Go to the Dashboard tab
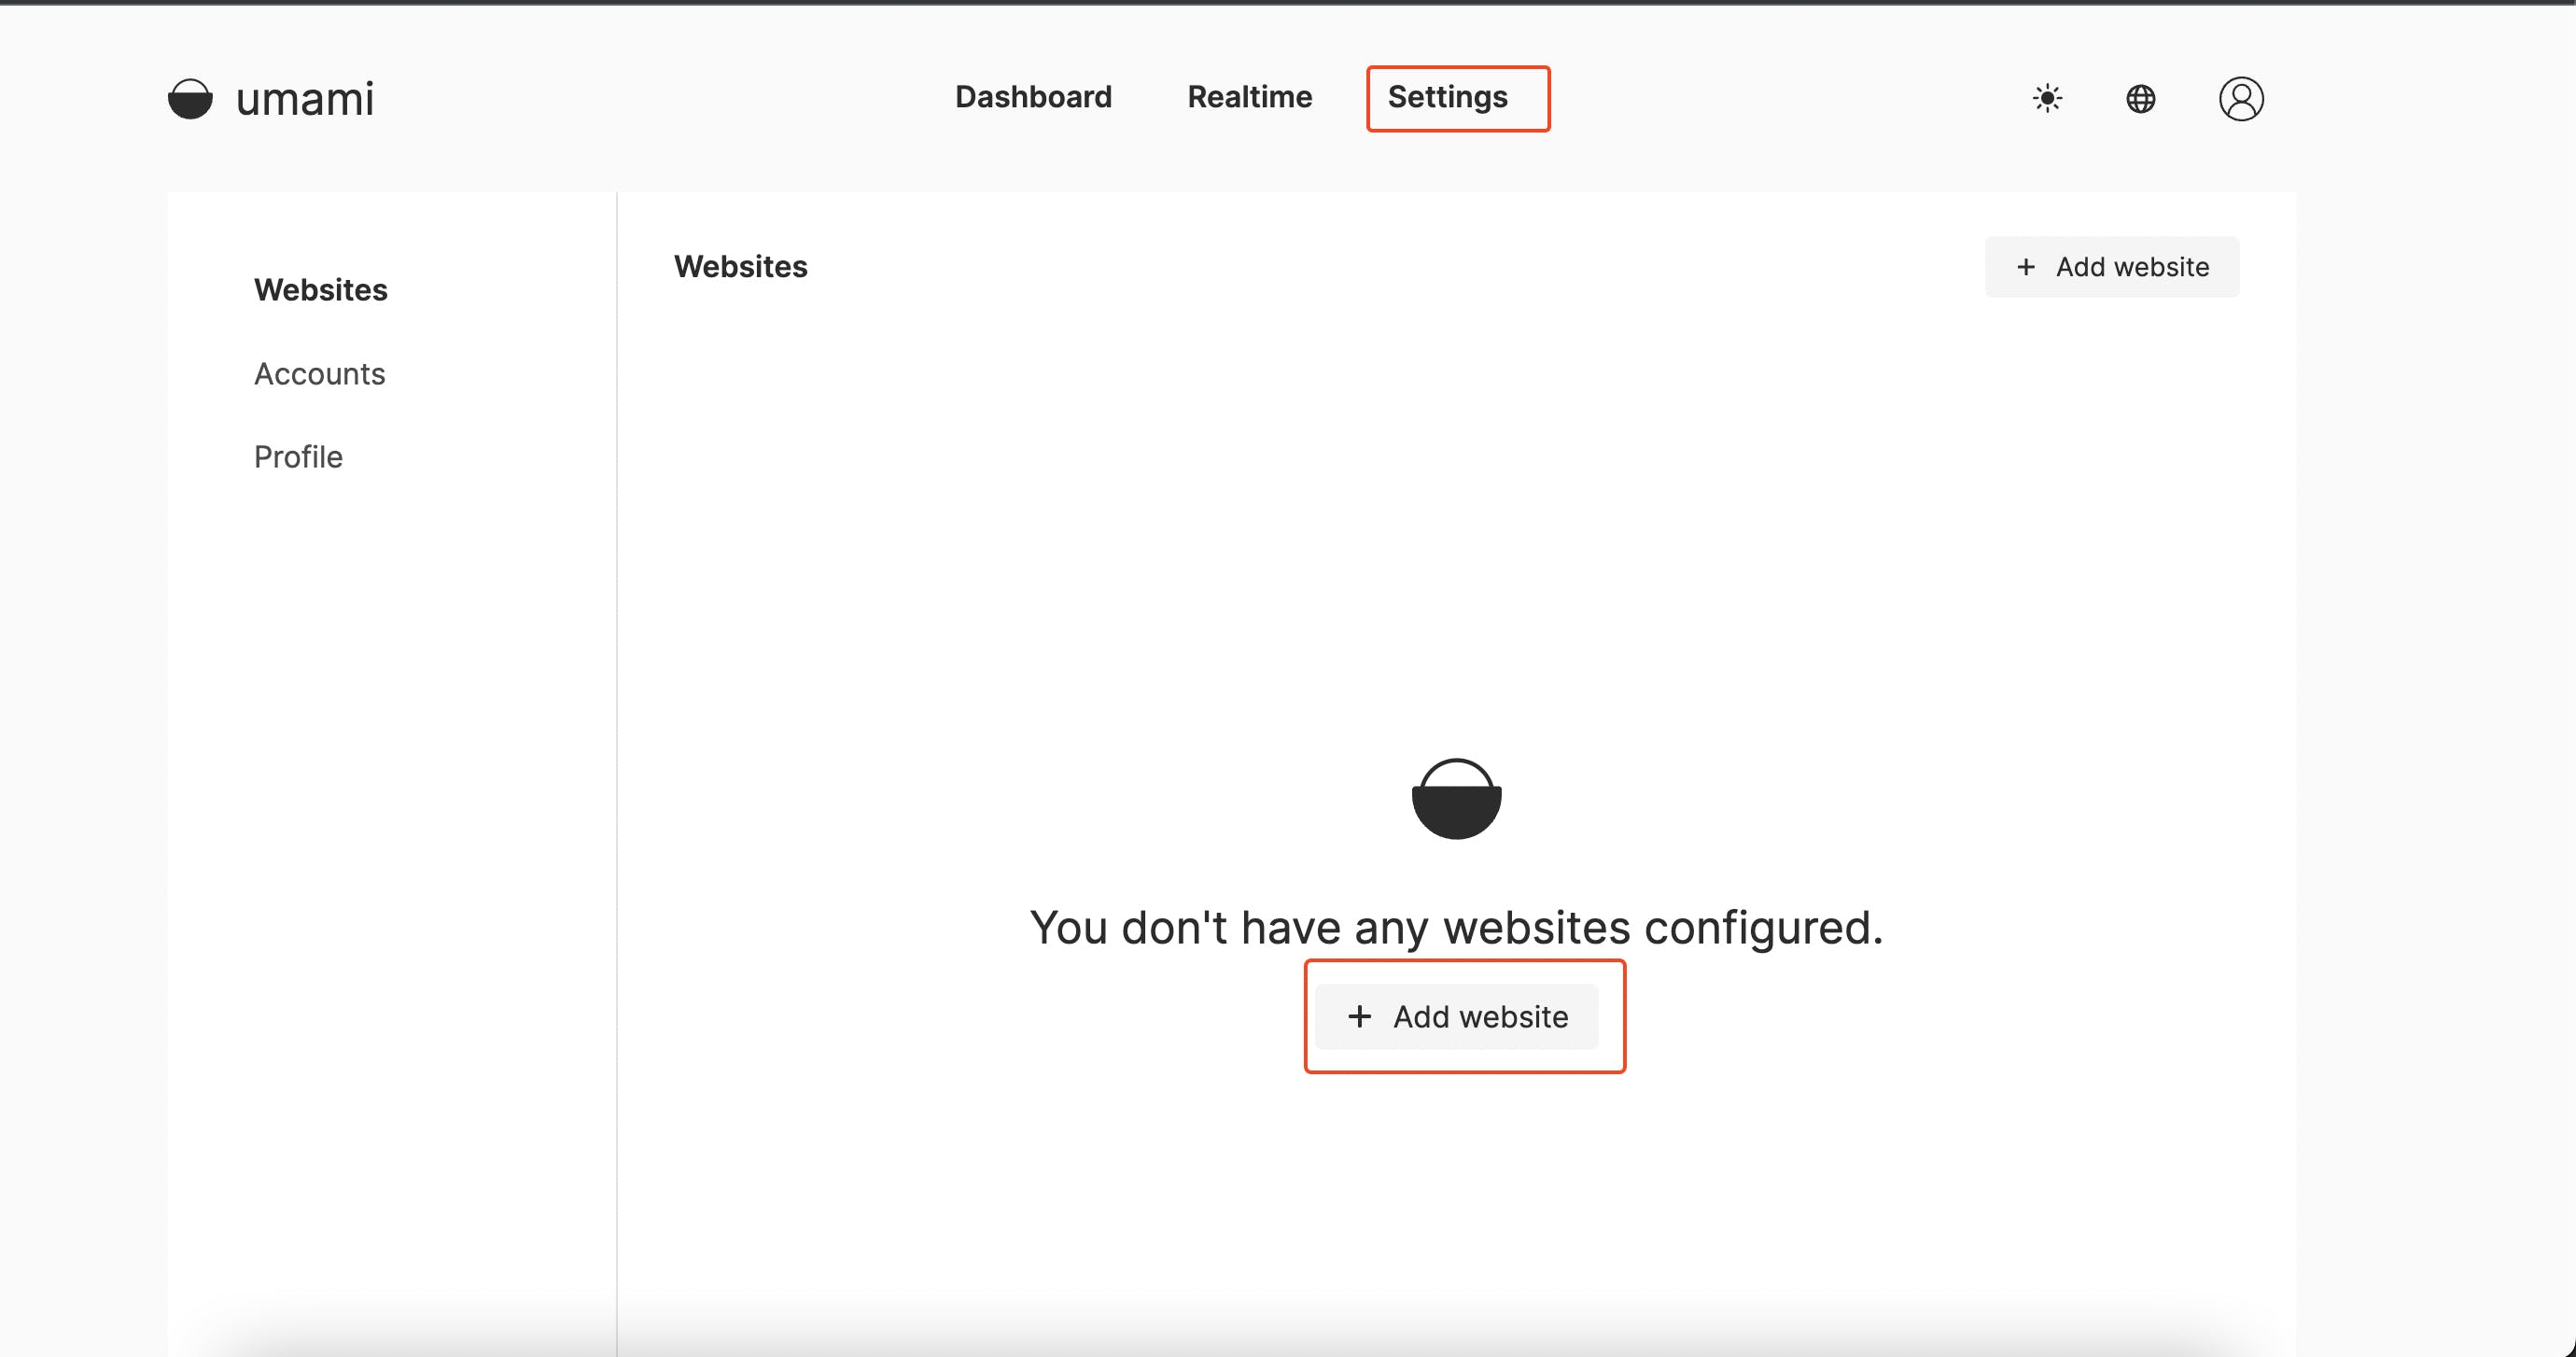This screenshot has width=2576, height=1357. [x=1033, y=97]
